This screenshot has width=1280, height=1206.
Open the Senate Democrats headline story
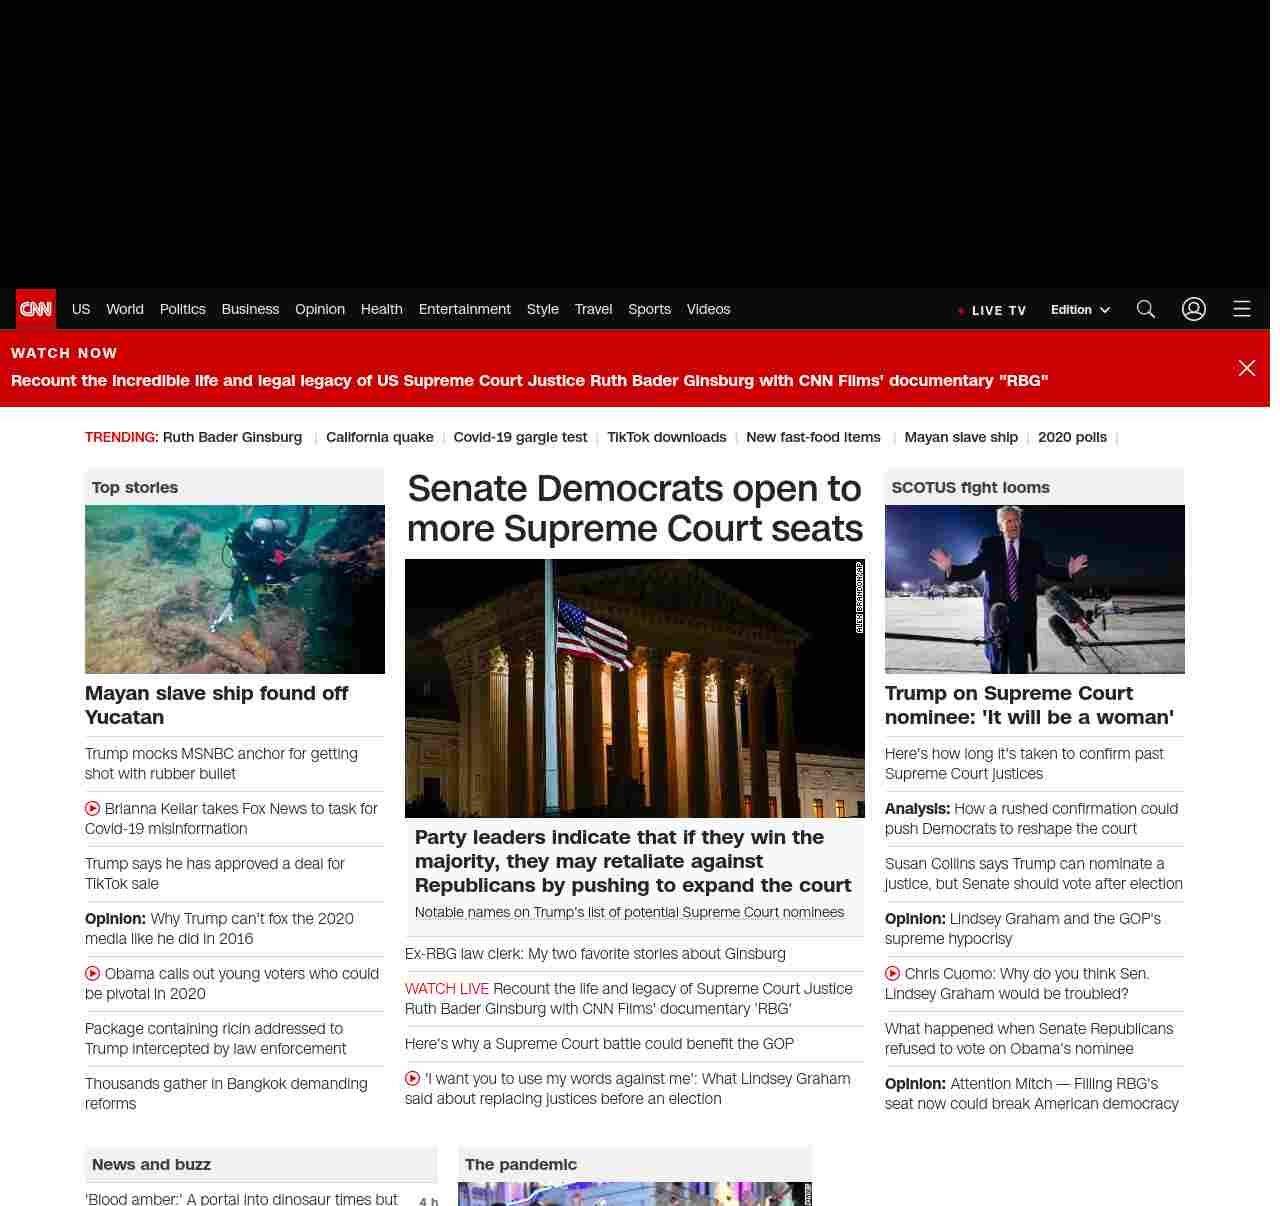click(634, 508)
